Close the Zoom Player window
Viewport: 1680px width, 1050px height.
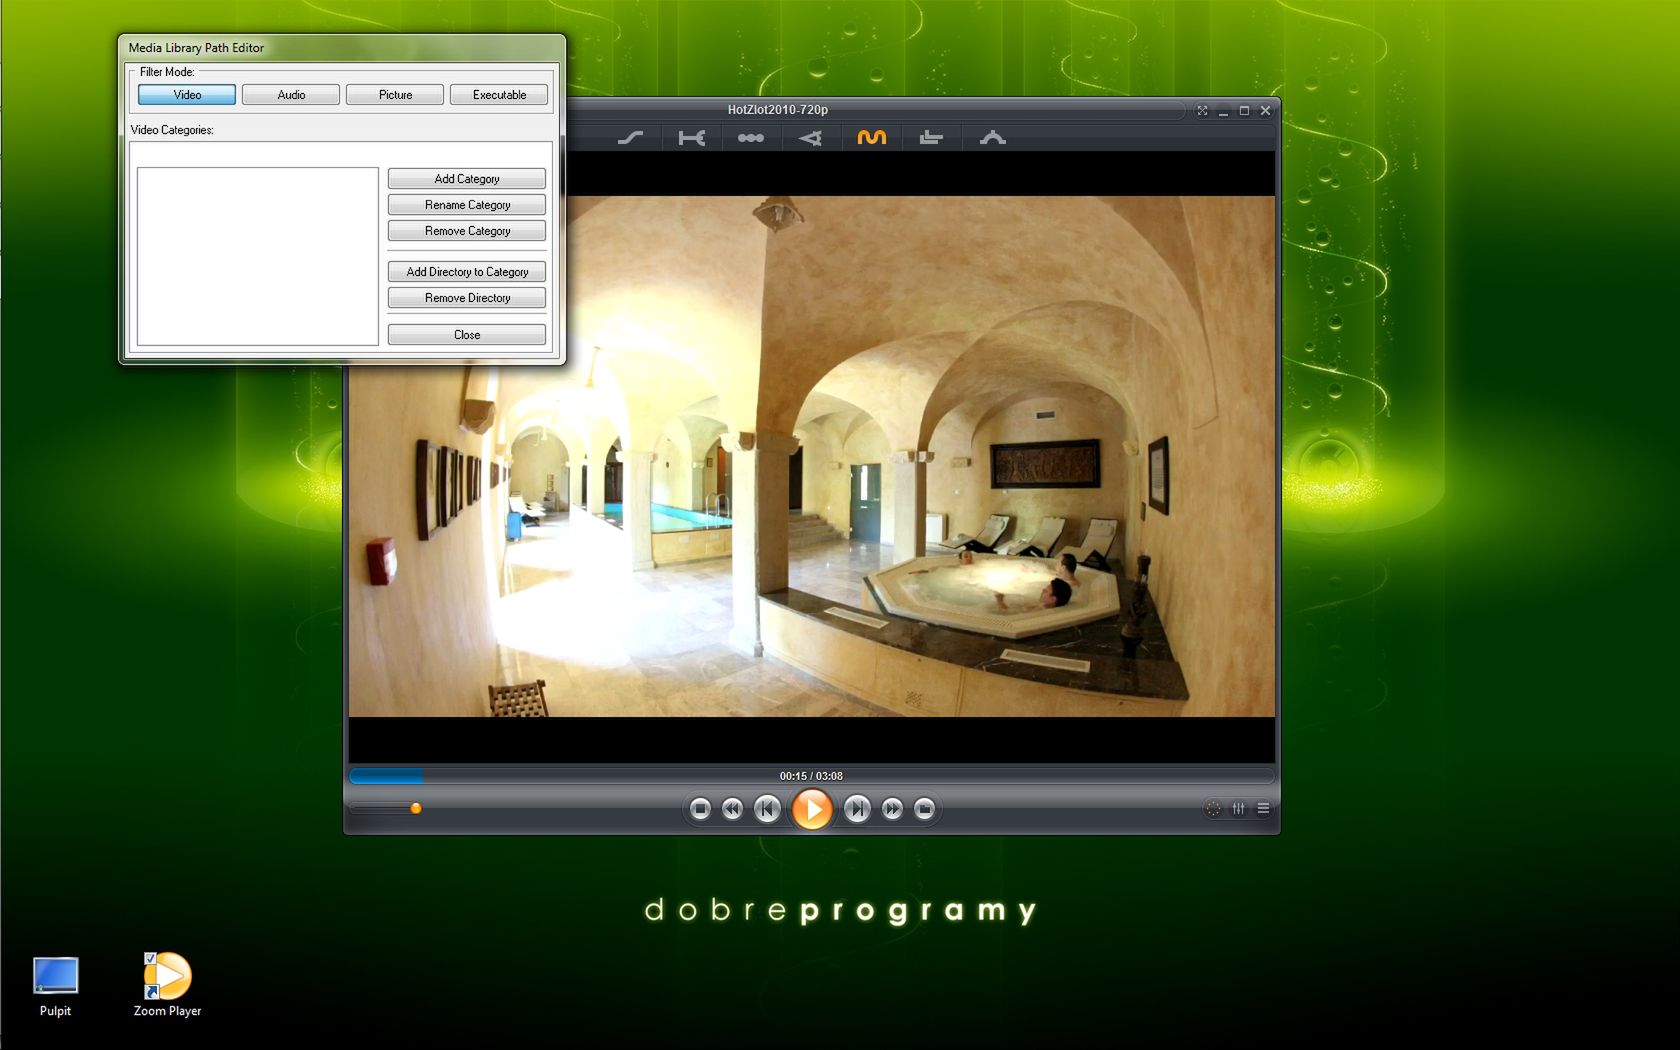pyautogui.click(x=1265, y=111)
